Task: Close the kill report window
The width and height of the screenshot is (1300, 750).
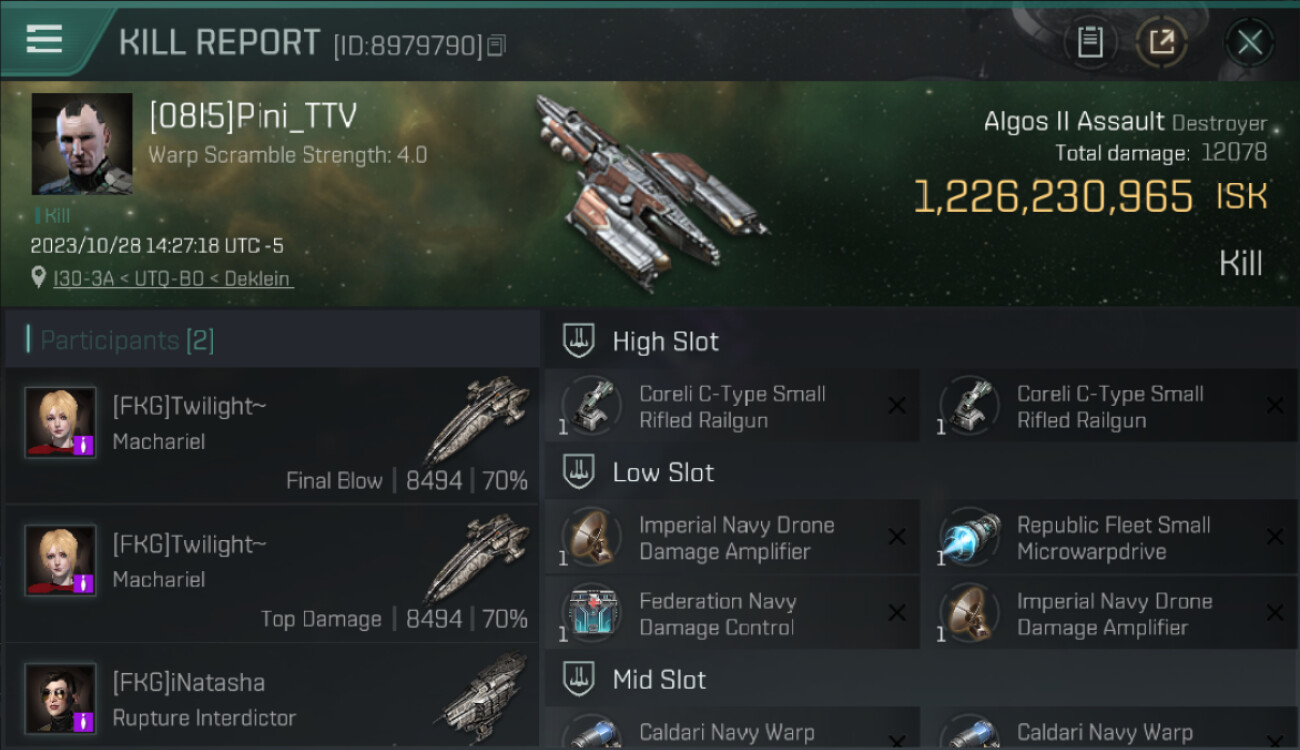Action: tap(1249, 42)
